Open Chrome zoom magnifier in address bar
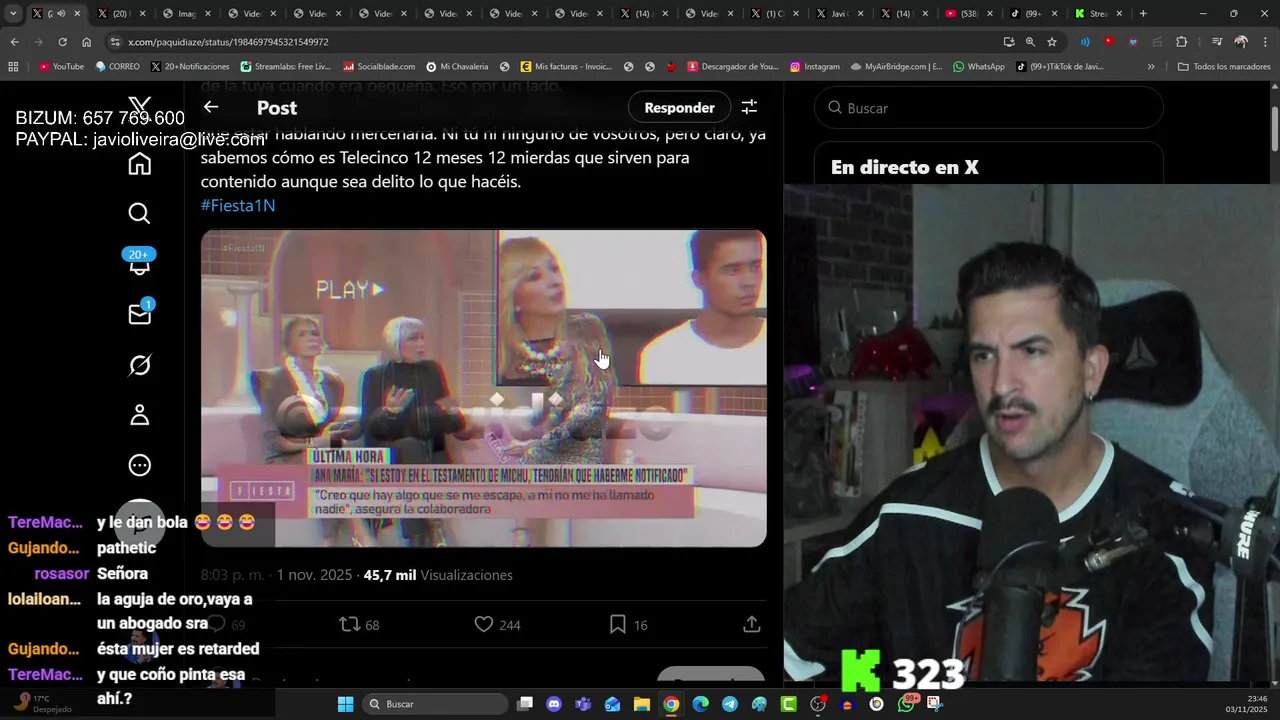 [1030, 42]
